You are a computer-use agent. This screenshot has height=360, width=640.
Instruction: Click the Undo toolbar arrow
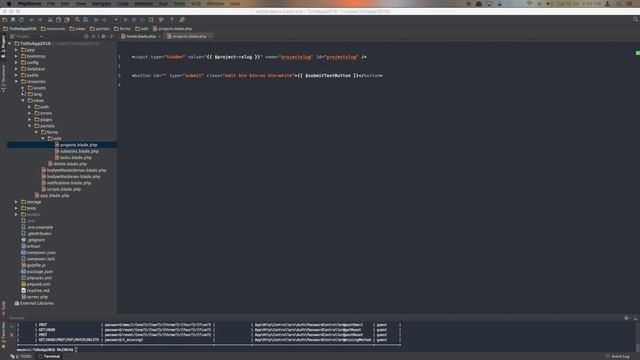click(32, 20)
